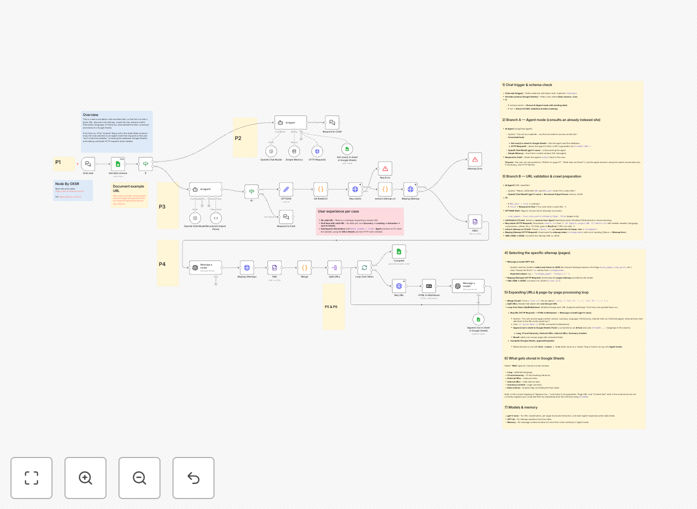Click the pink User experience per case note
The width and height of the screenshot is (697, 509).
(360, 221)
